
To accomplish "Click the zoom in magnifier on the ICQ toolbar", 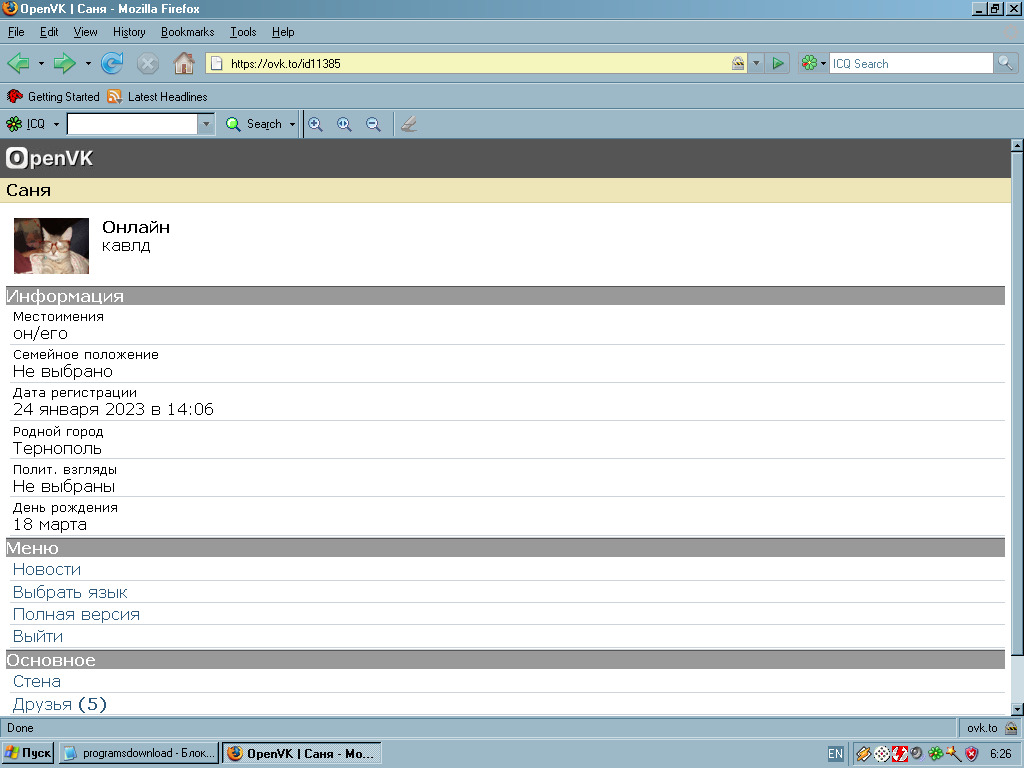I will click(315, 124).
